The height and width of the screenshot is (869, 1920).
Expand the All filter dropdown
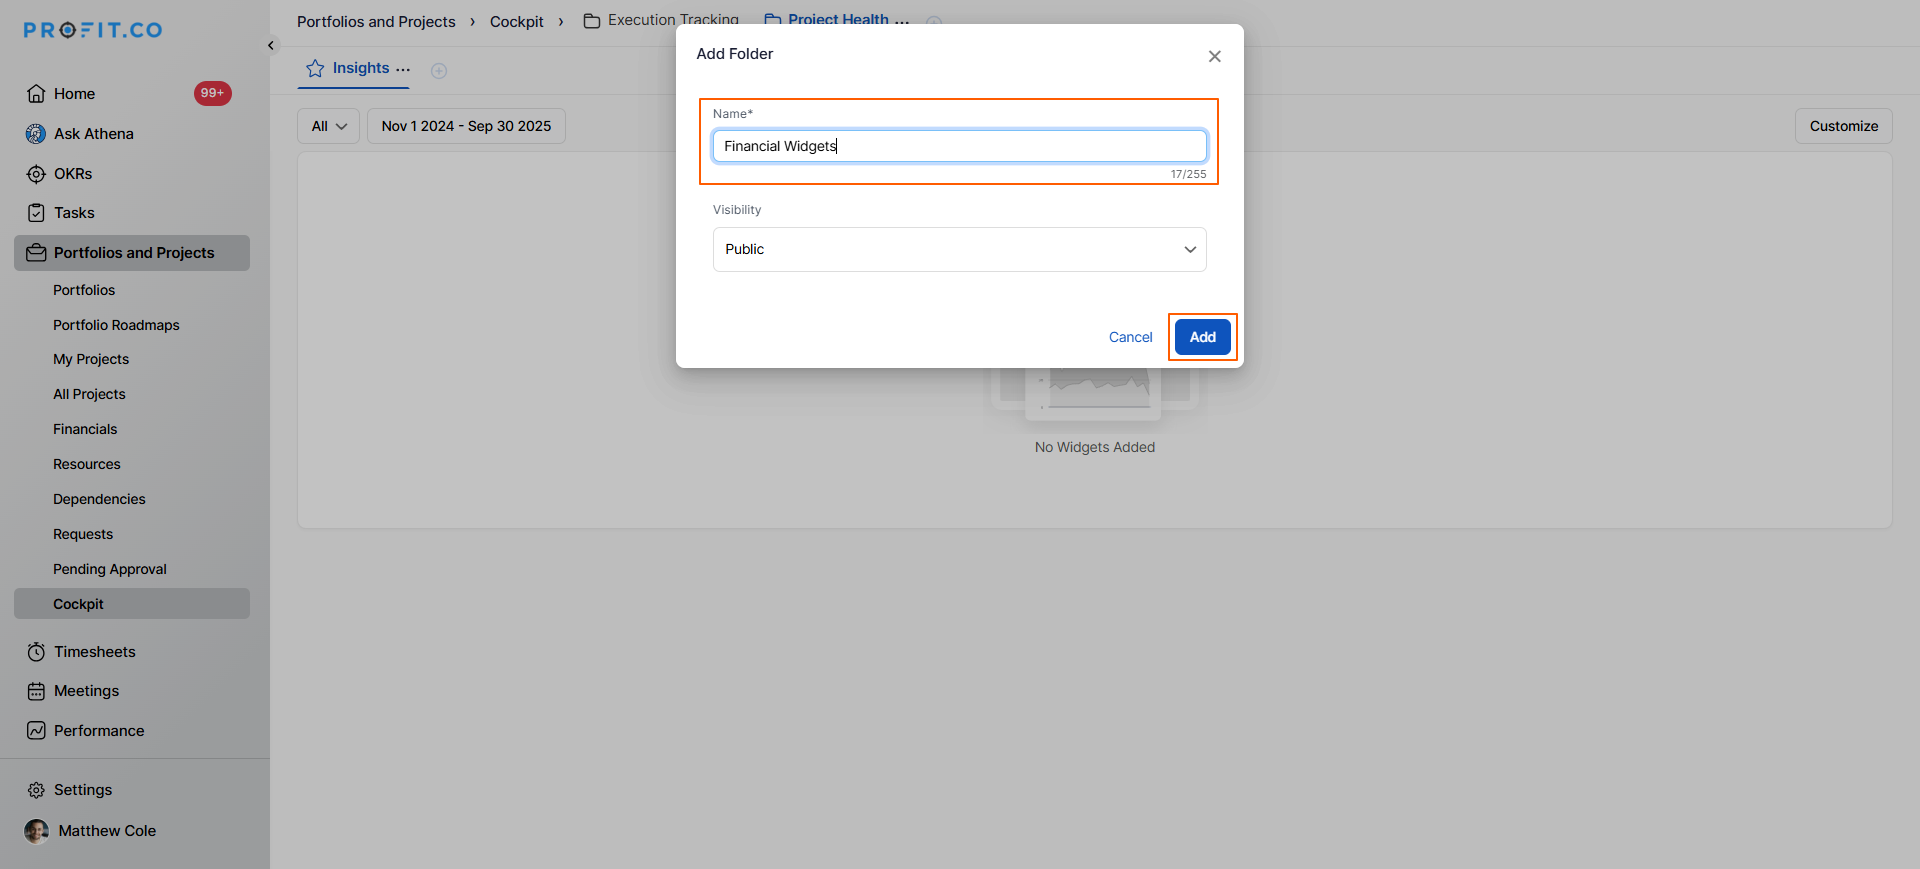(x=329, y=126)
